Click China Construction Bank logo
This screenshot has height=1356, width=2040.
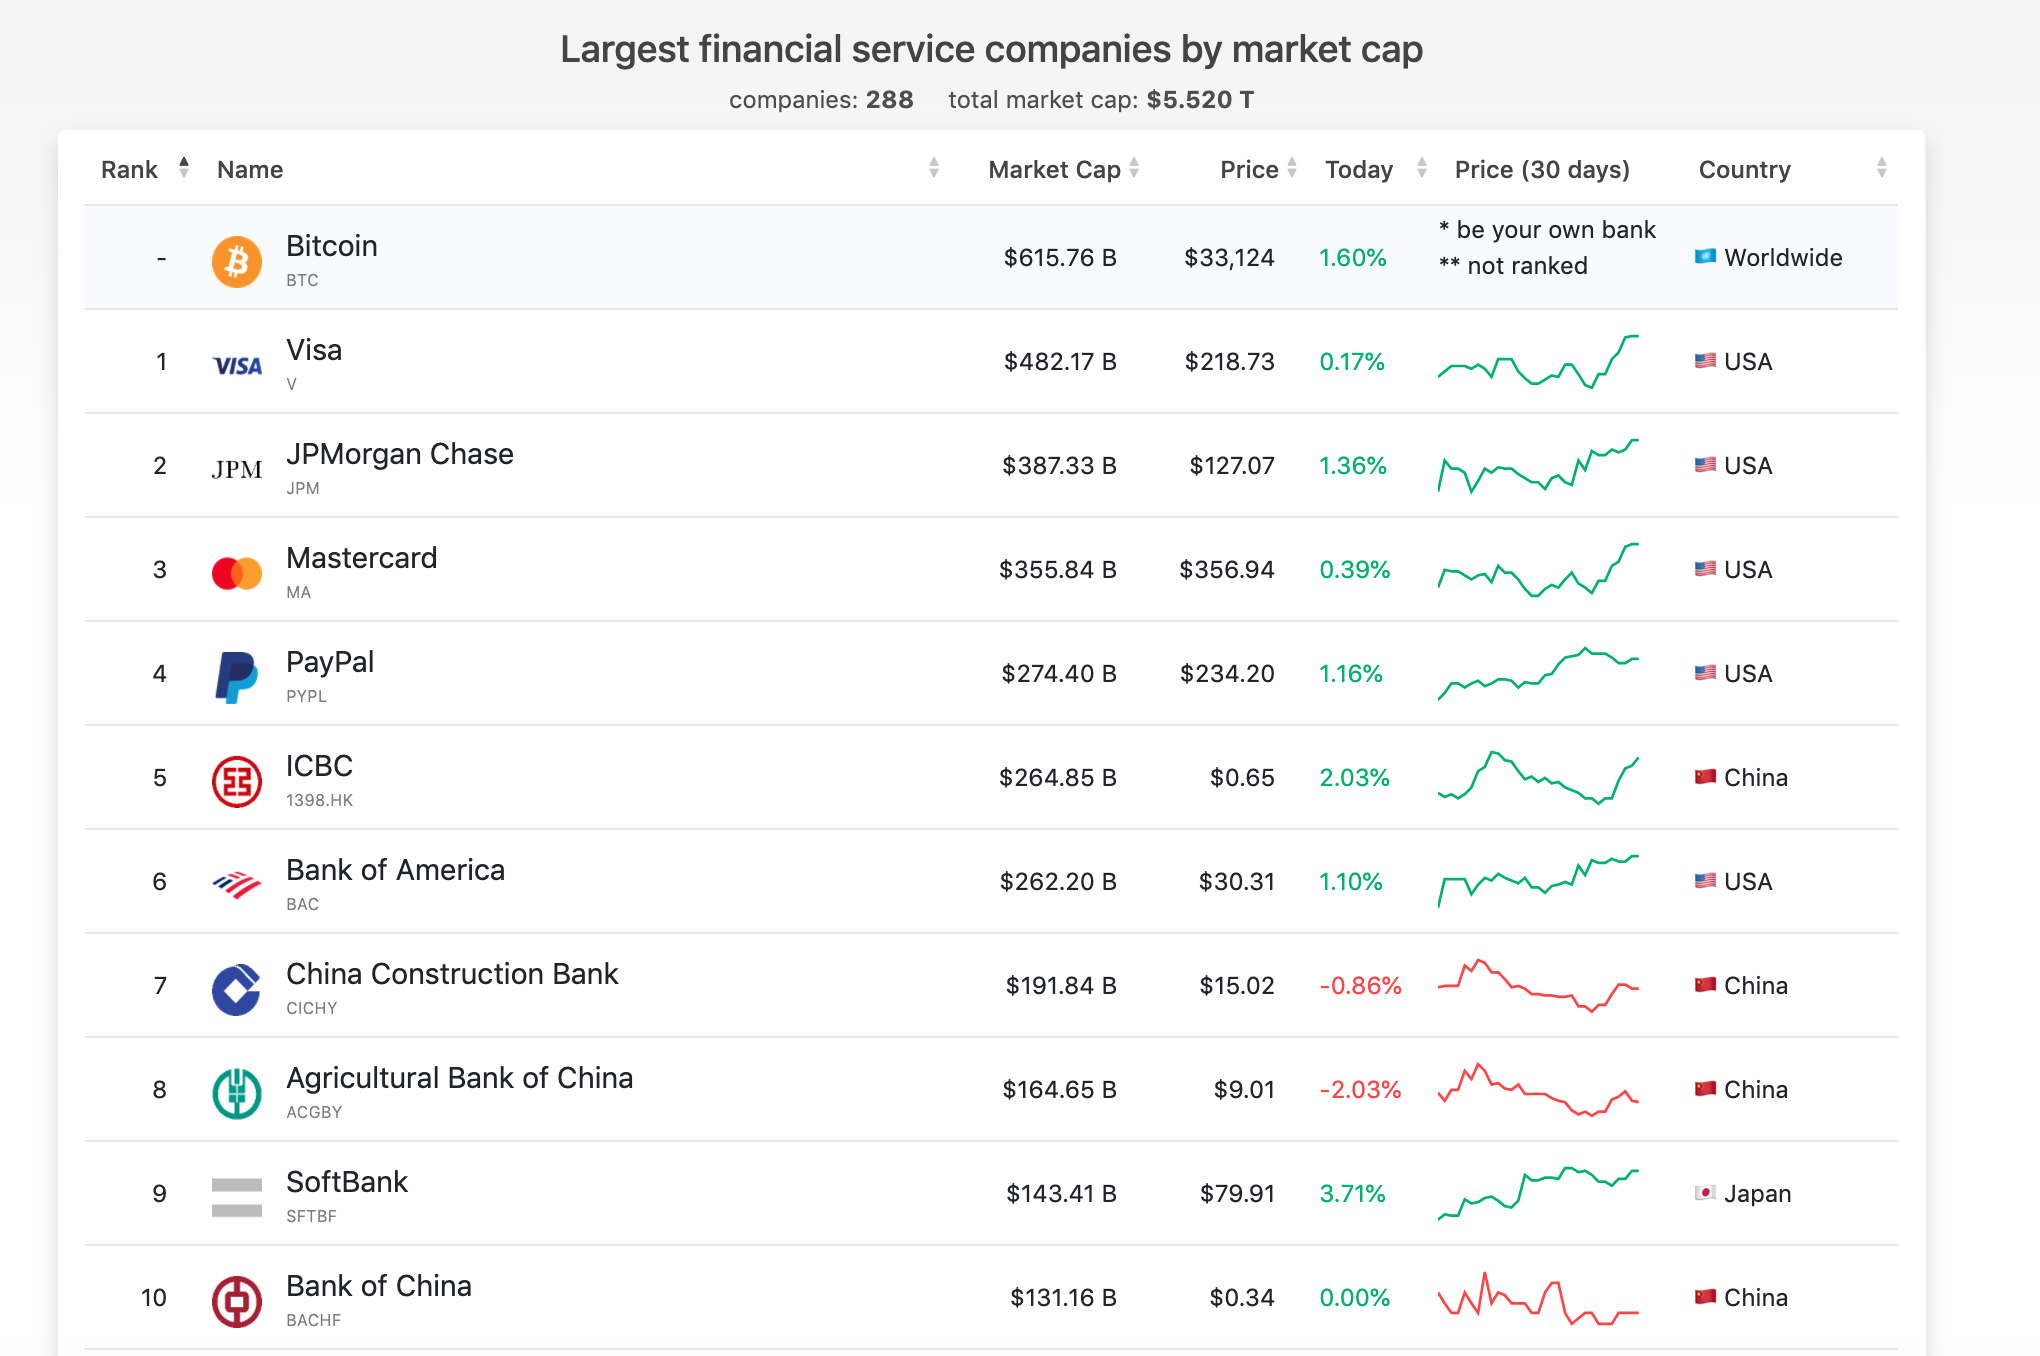point(237,989)
